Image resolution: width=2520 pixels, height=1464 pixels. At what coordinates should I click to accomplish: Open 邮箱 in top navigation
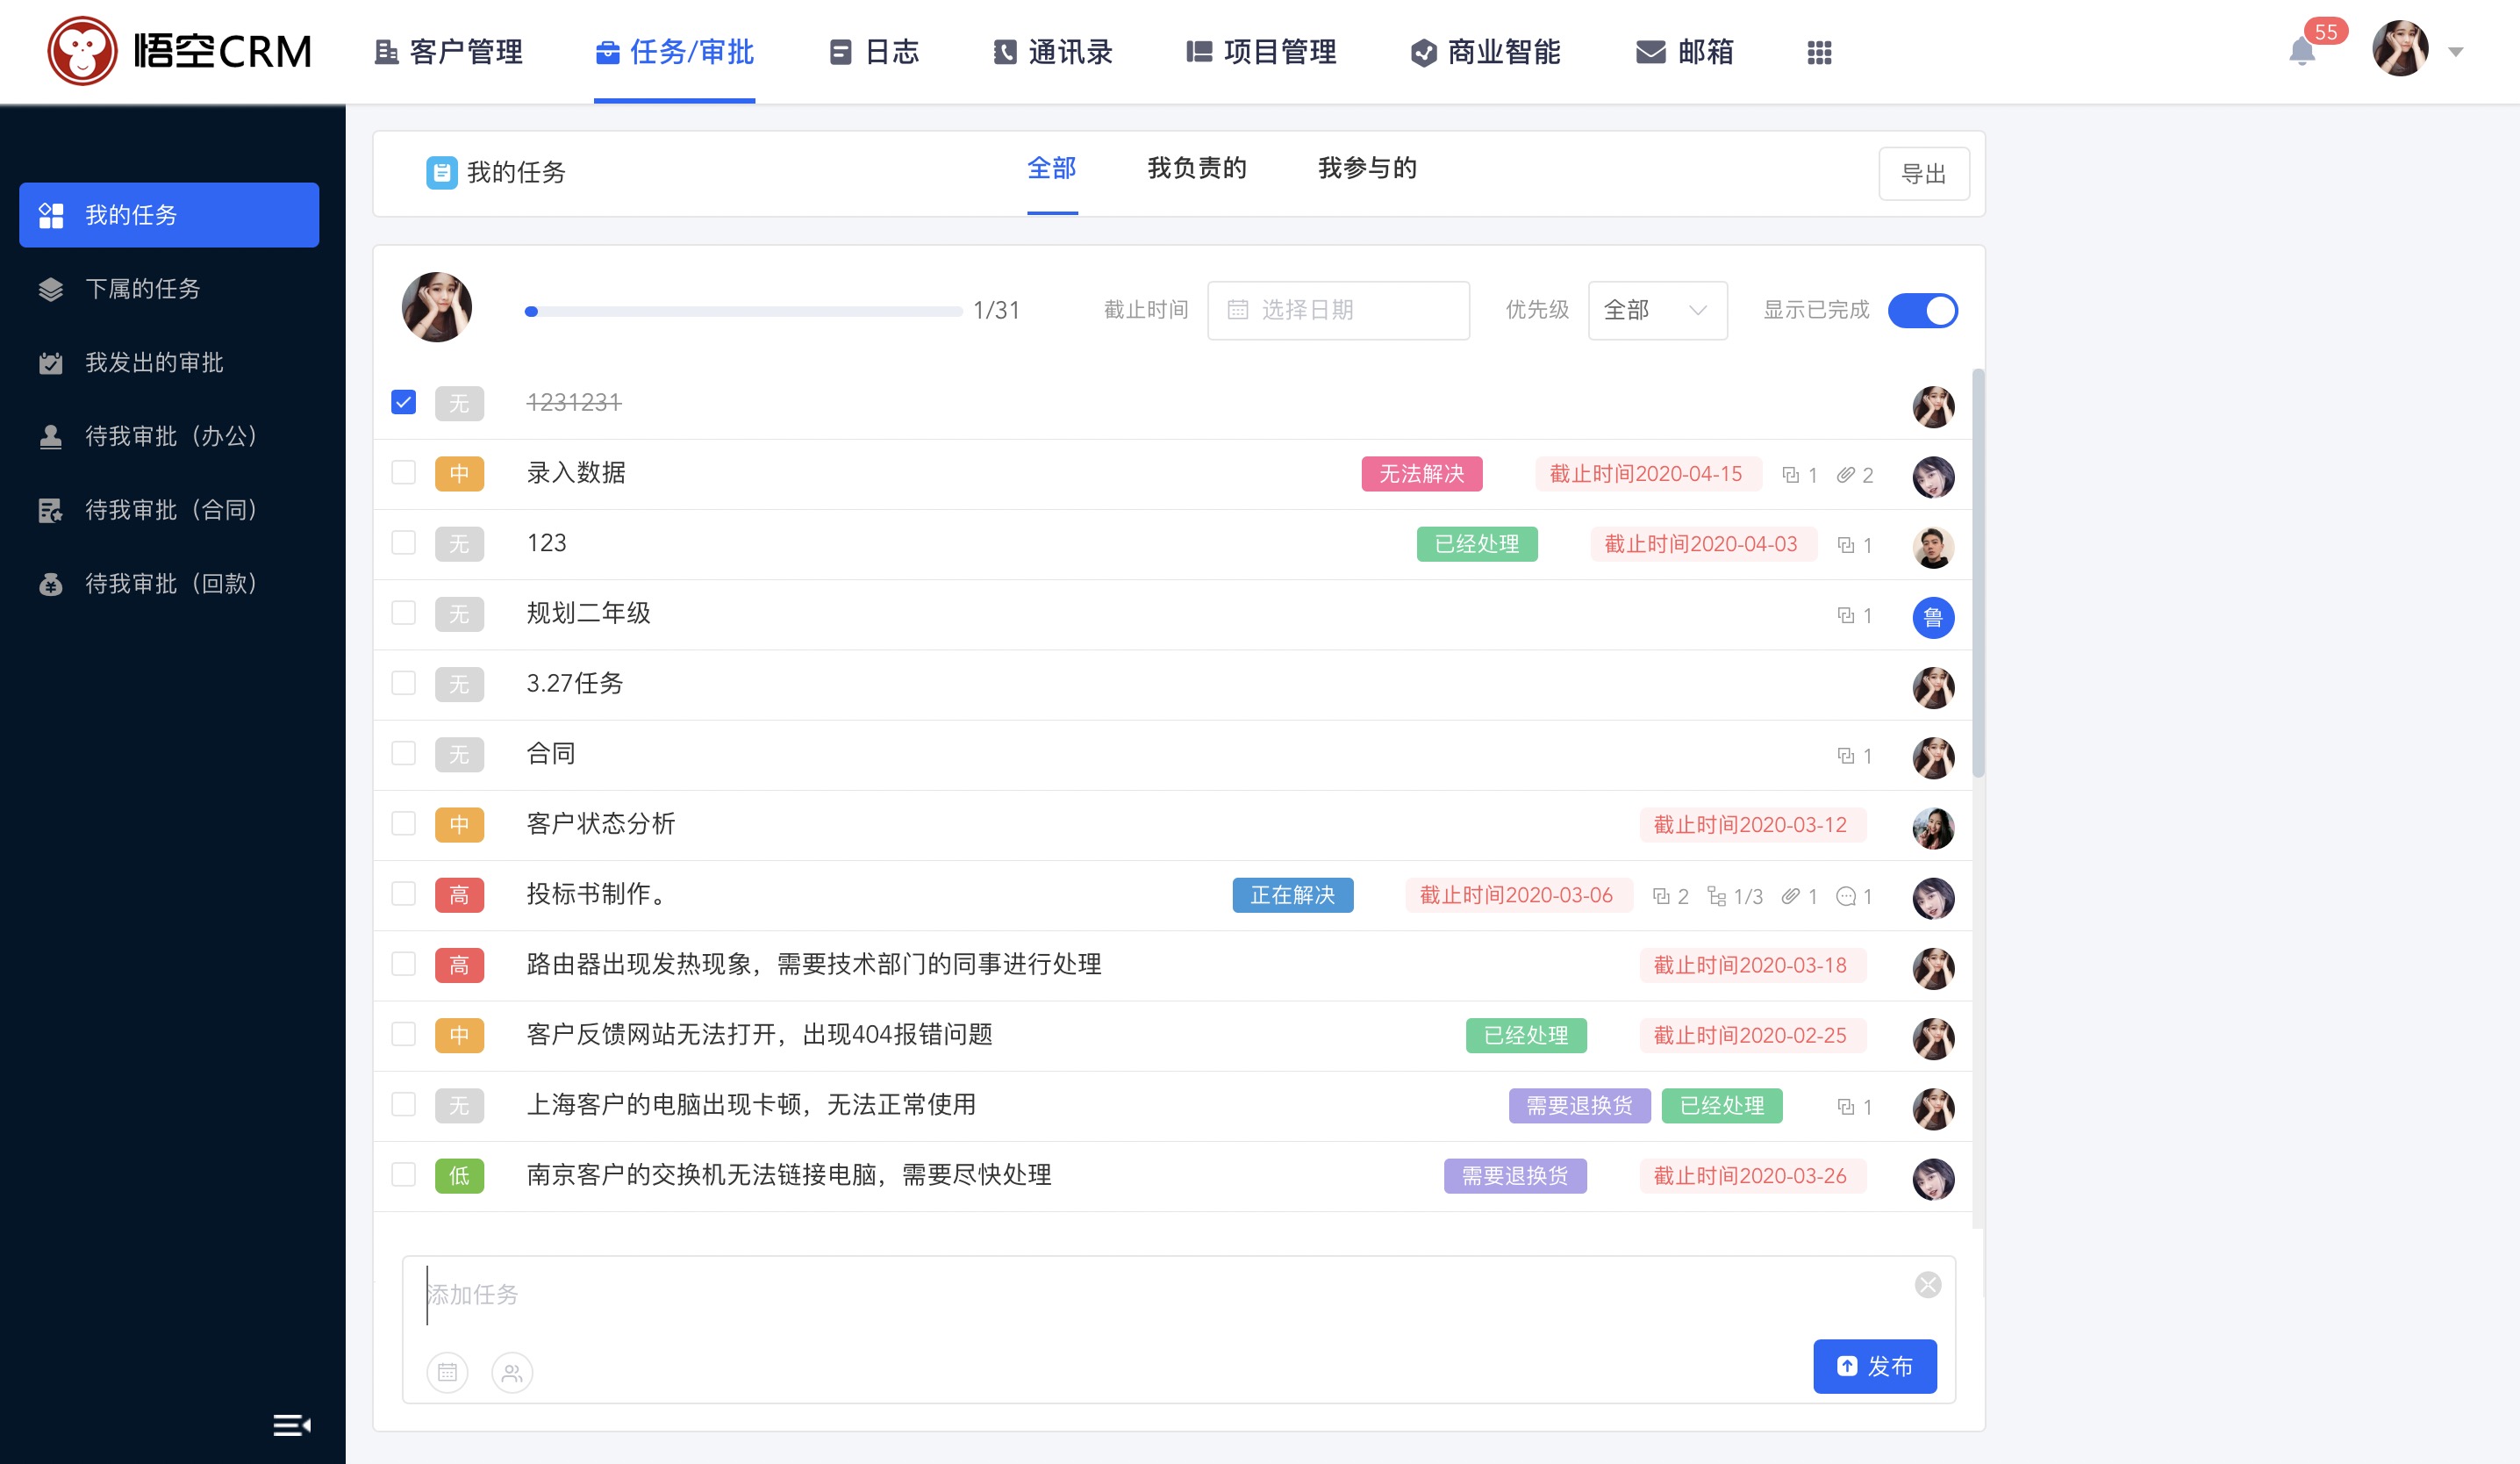tap(1685, 52)
